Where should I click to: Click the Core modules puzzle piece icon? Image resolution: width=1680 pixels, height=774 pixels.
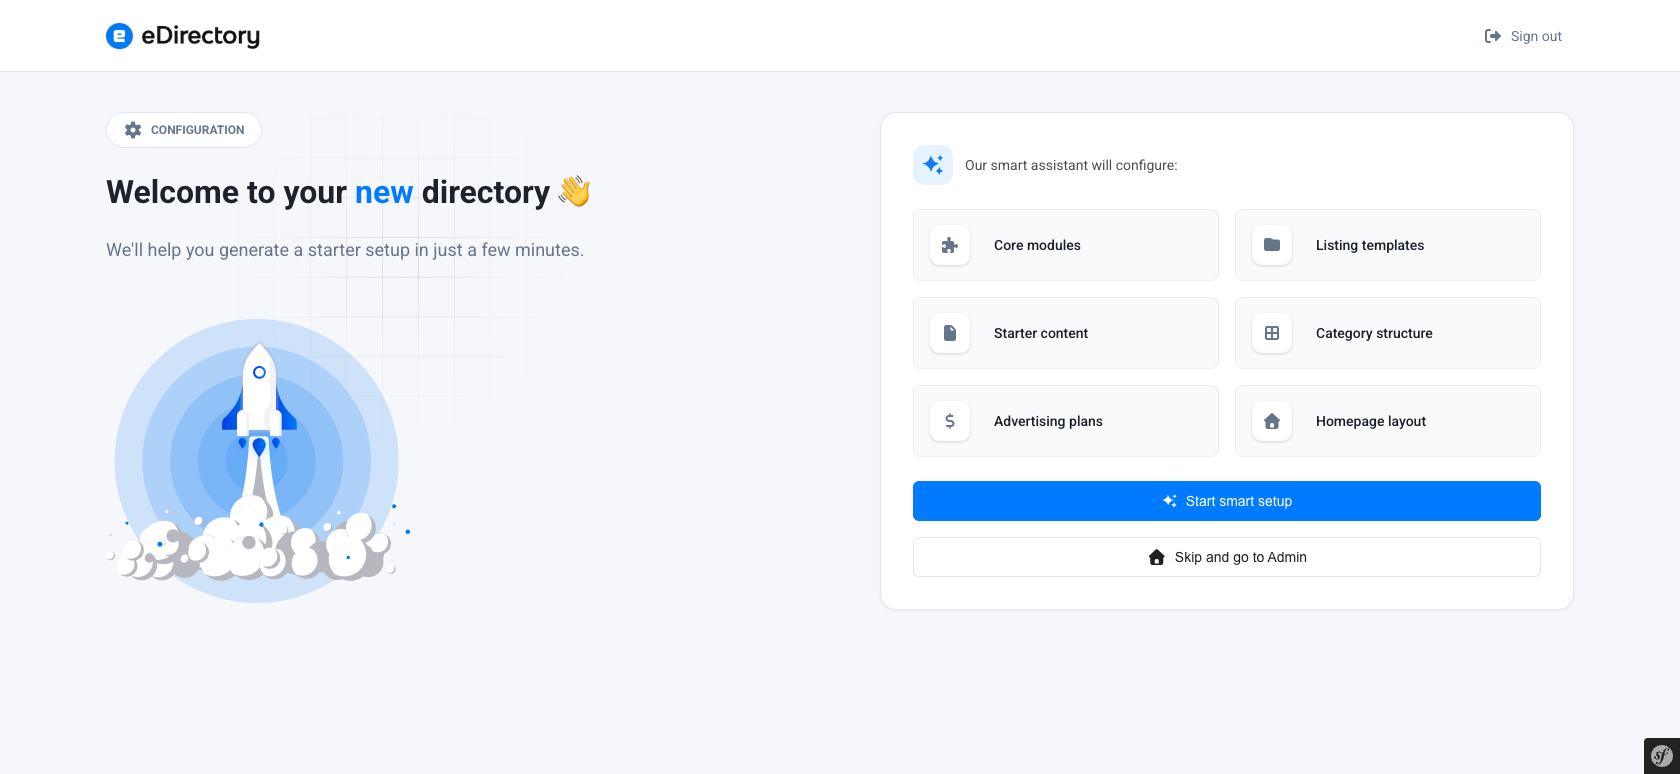coord(950,245)
